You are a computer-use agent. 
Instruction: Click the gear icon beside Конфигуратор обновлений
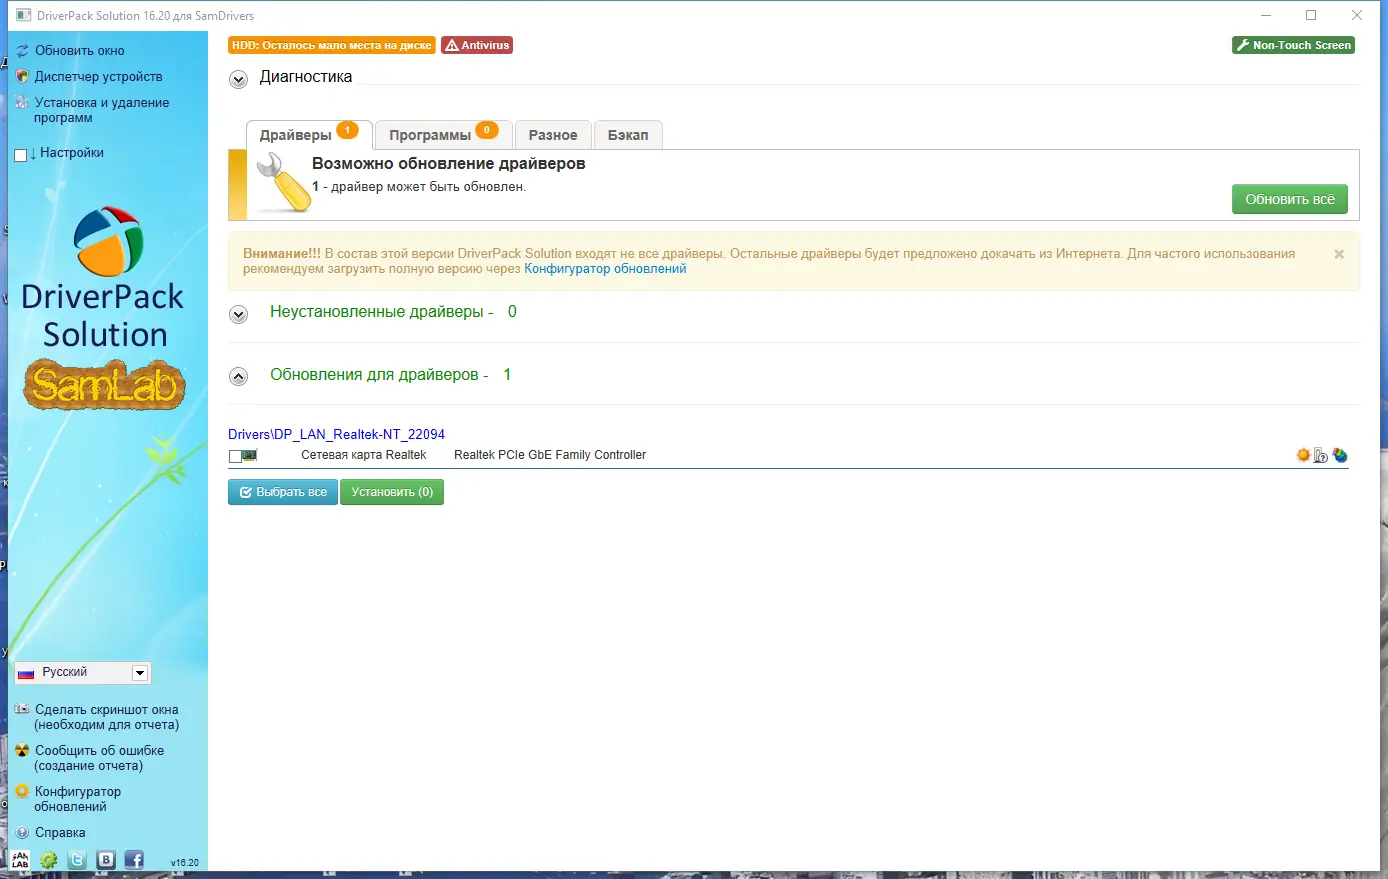(x=22, y=791)
